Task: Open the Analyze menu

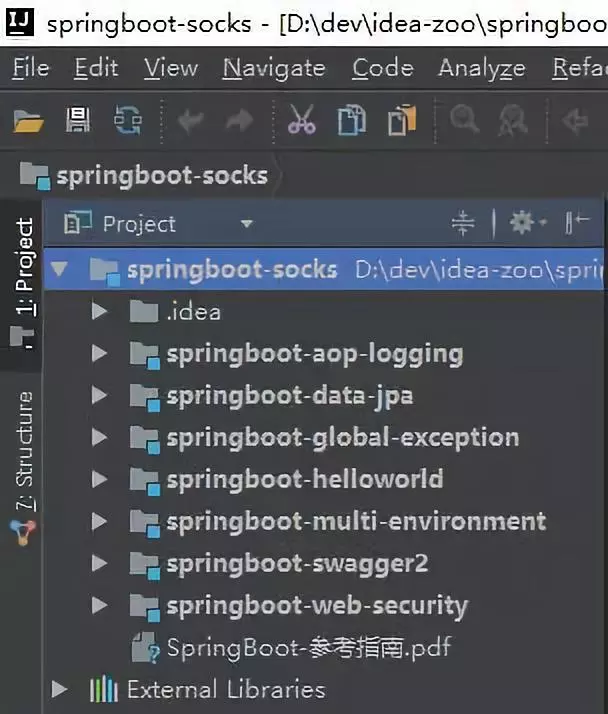Action: click(482, 69)
